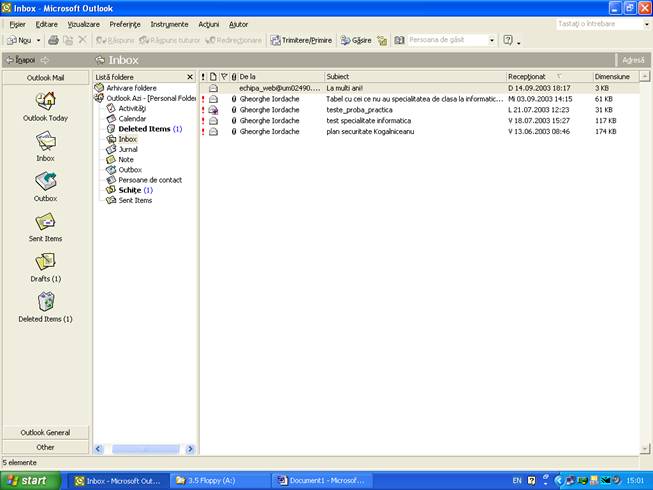The height and width of the screenshot is (490, 653).
Task: Open the Inbox shortcut in Outlook bar
Action: click(45, 141)
